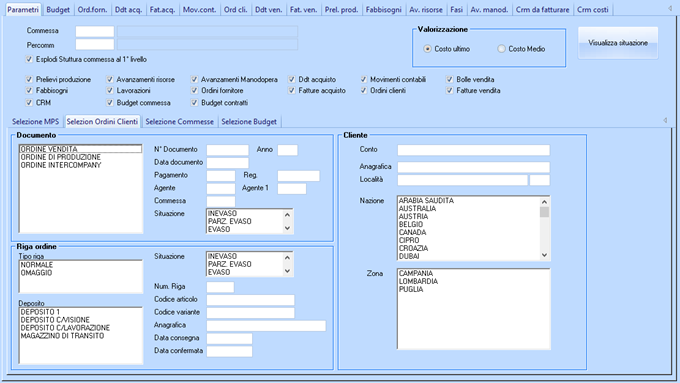Click up arrow of Riga ordine Situazione list
The width and height of the screenshot is (680, 383).
coord(288,258)
